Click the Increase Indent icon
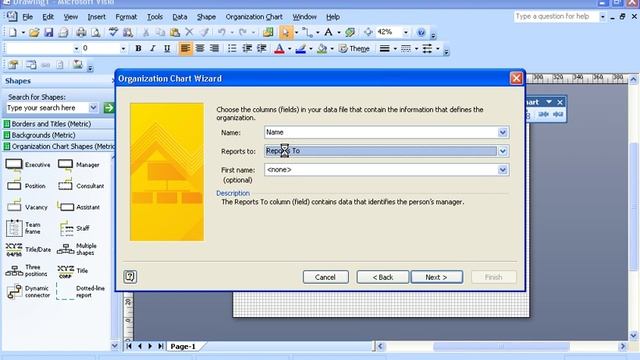Image resolution: width=640 pixels, height=360 pixels. click(262, 49)
